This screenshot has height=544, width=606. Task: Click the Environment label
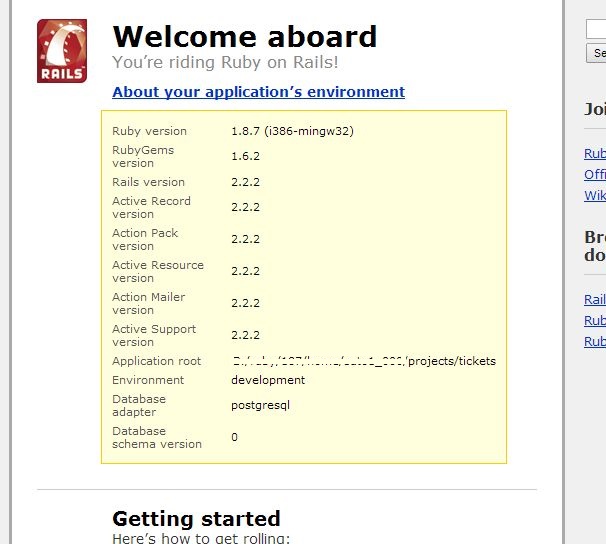coord(148,380)
